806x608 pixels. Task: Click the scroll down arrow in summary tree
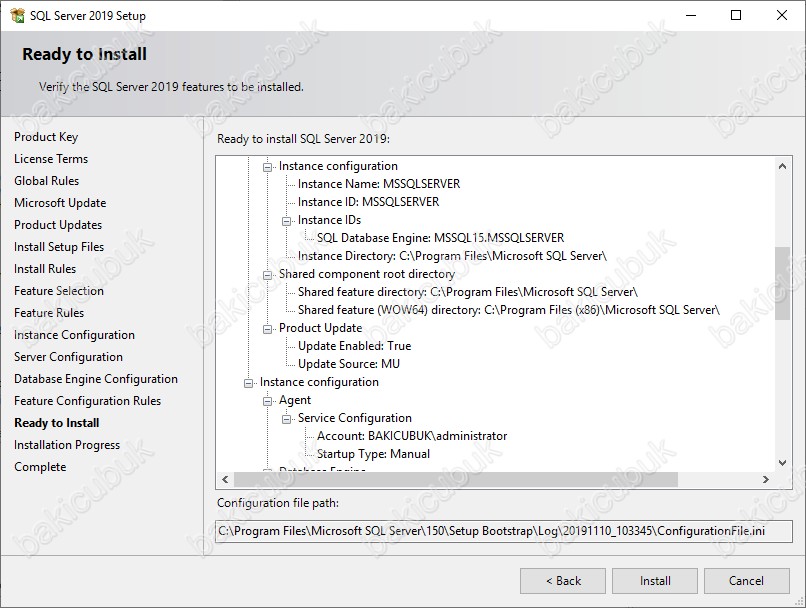click(x=782, y=463)
